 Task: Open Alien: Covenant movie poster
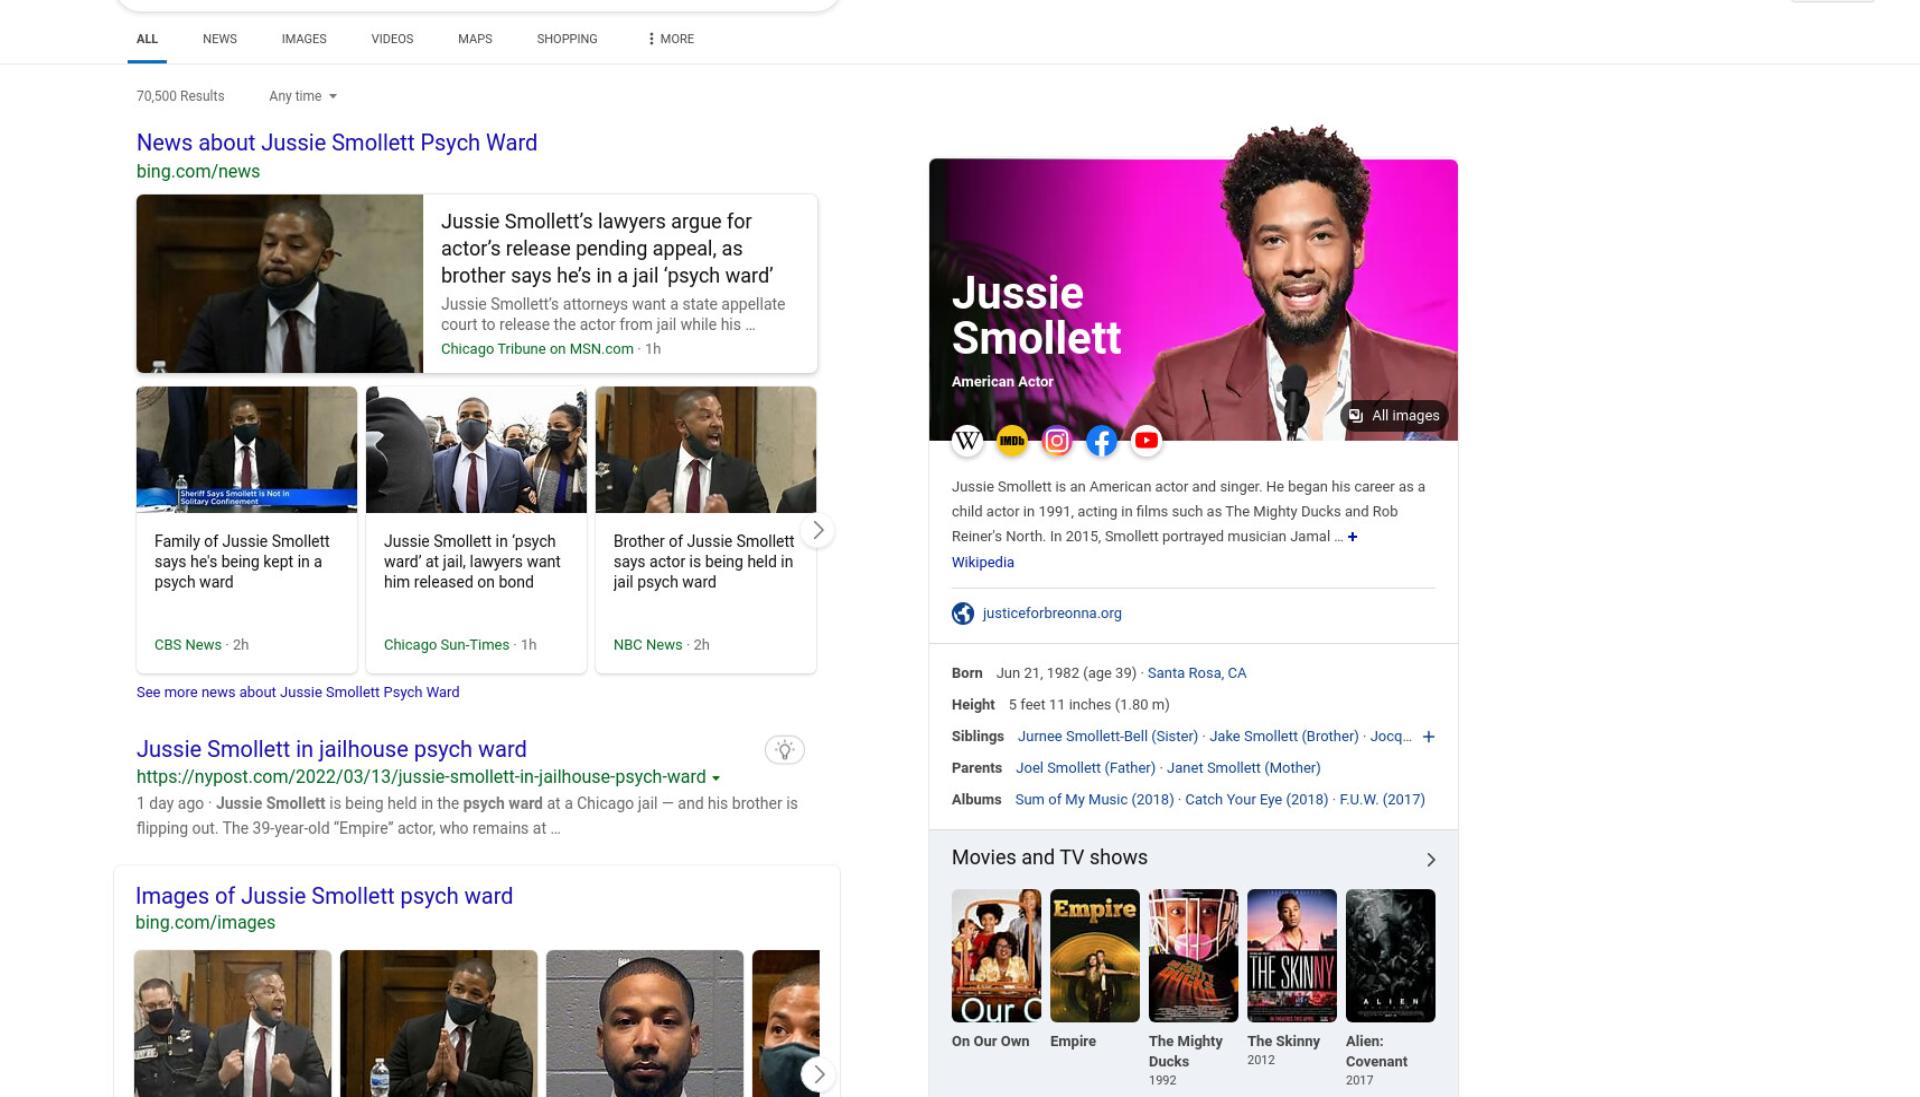coord(1390,955)
